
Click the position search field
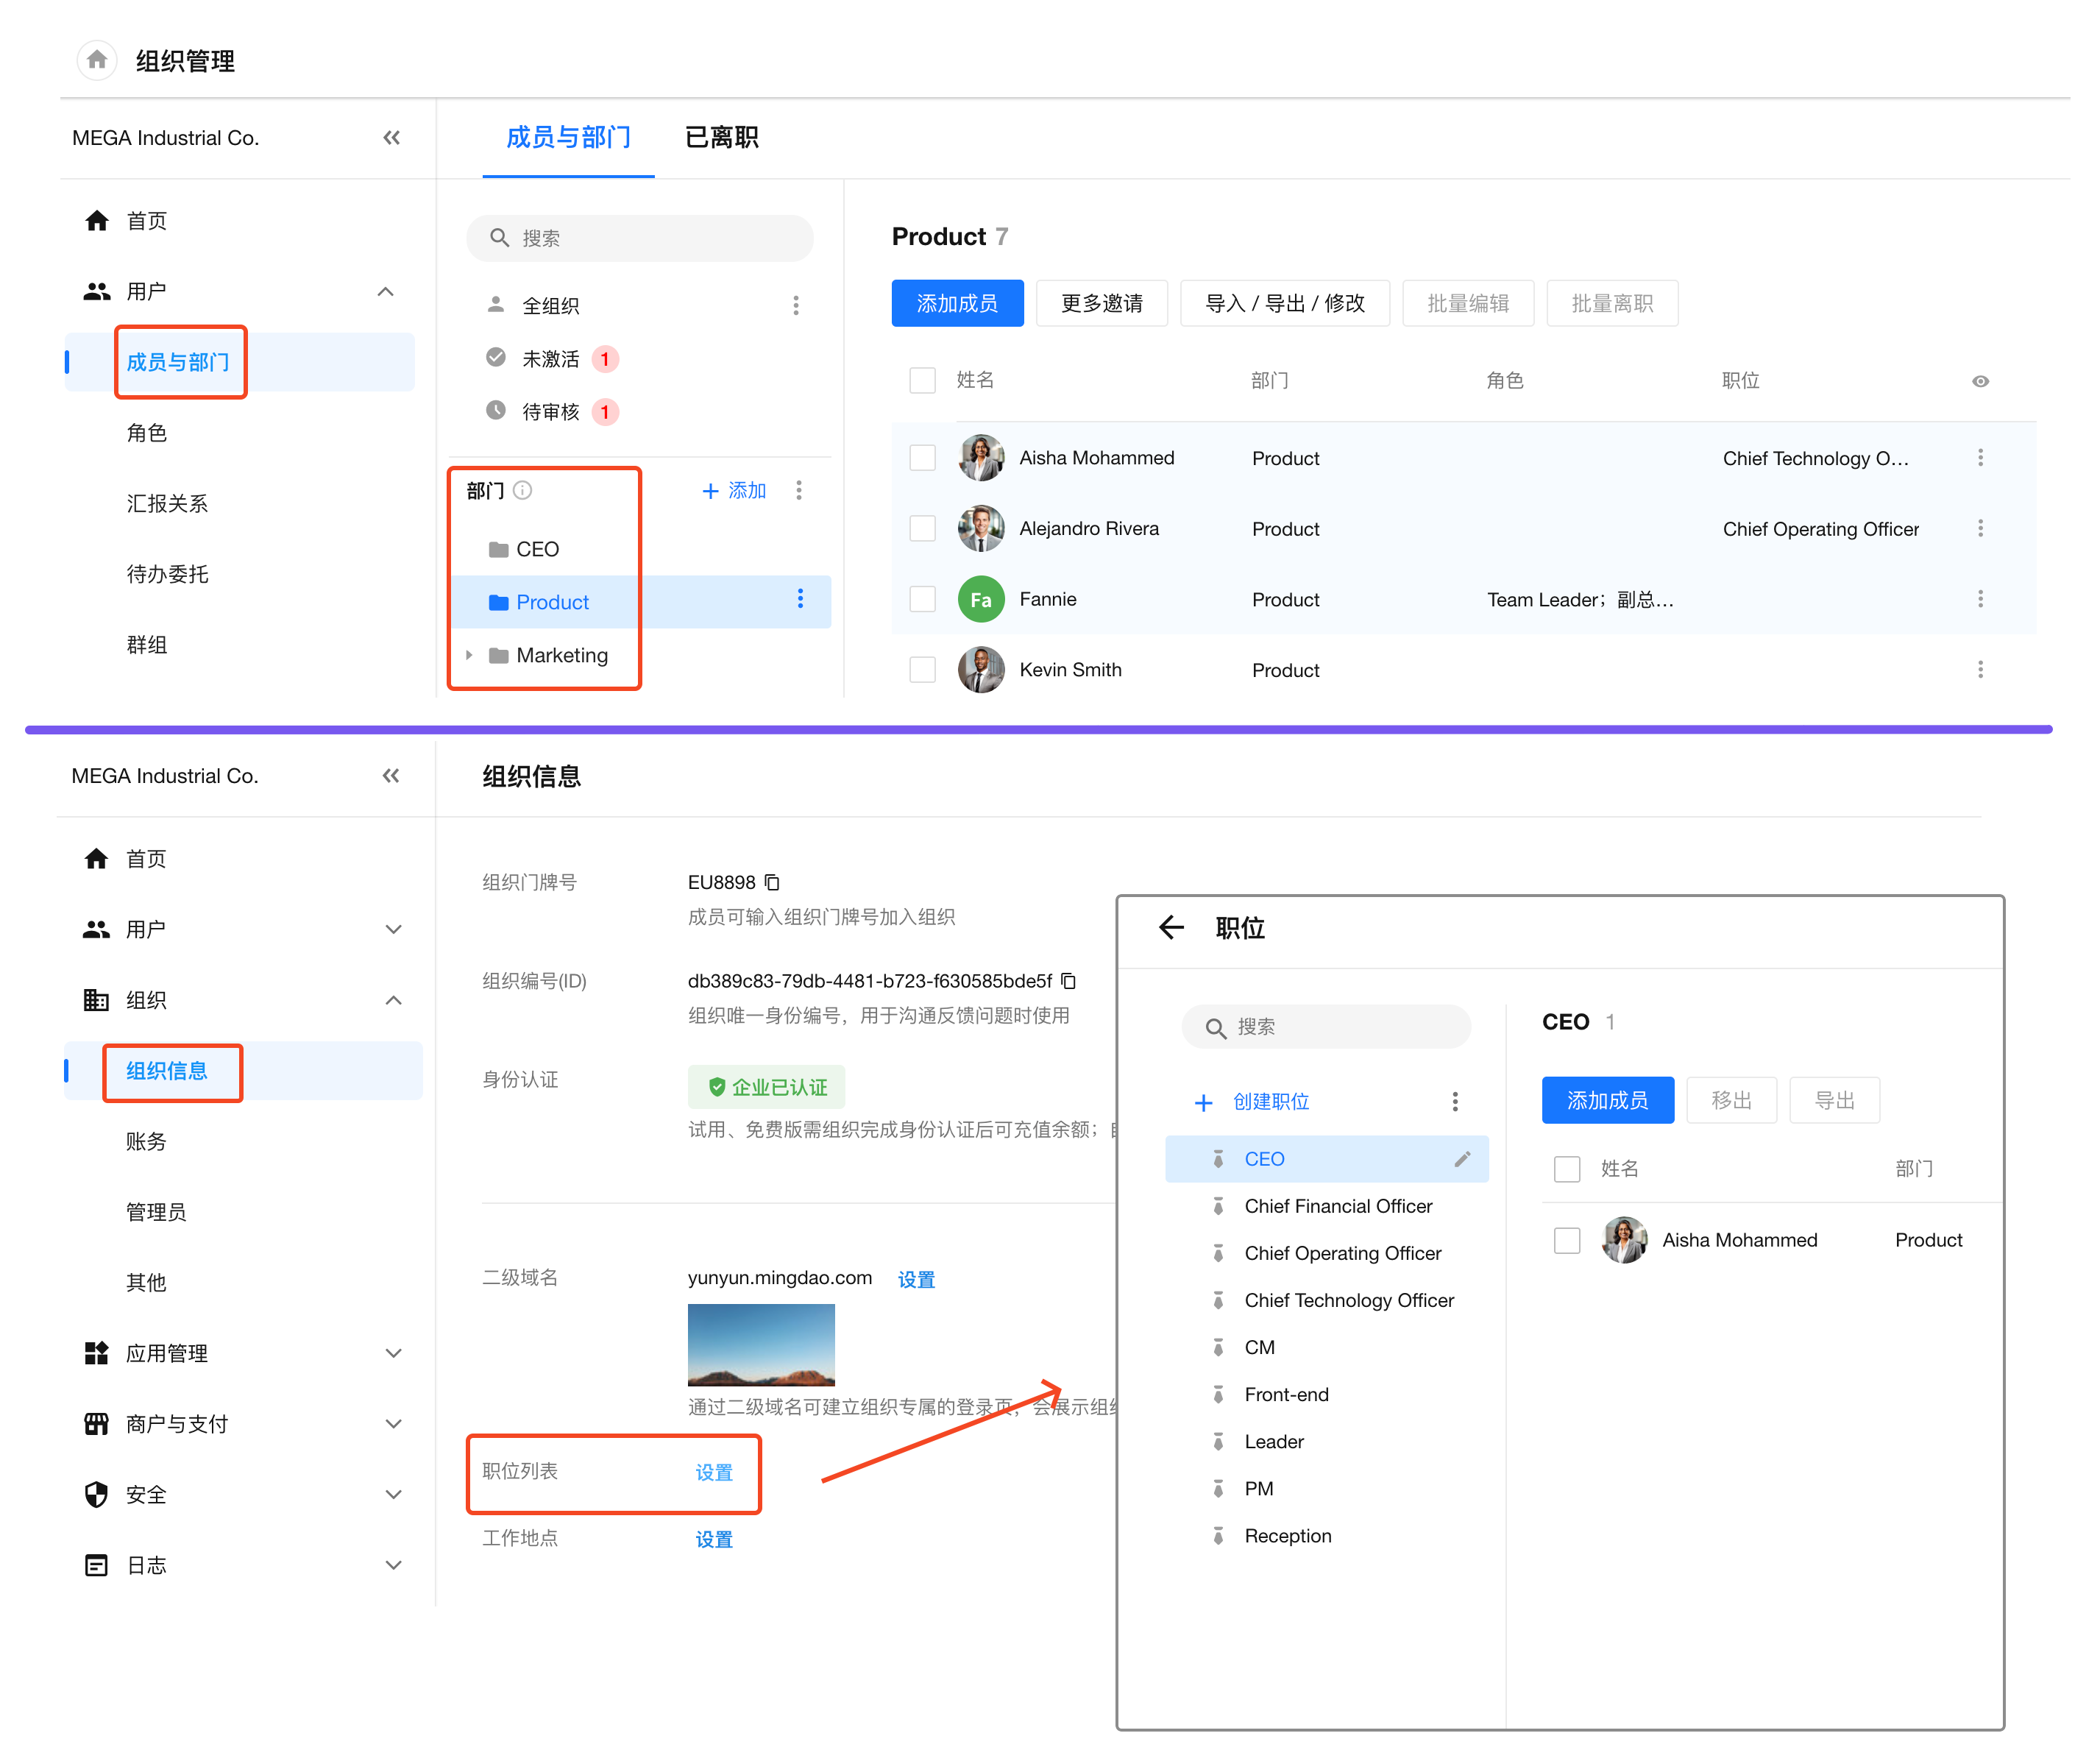click(x=1325, y=1027)
